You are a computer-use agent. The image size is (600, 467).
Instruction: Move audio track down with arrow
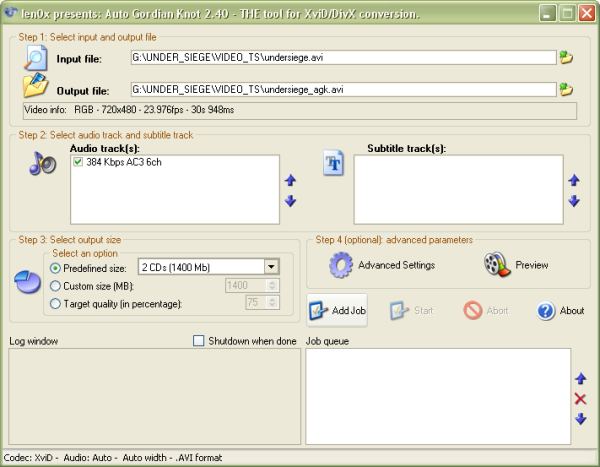tap(290, 201)
